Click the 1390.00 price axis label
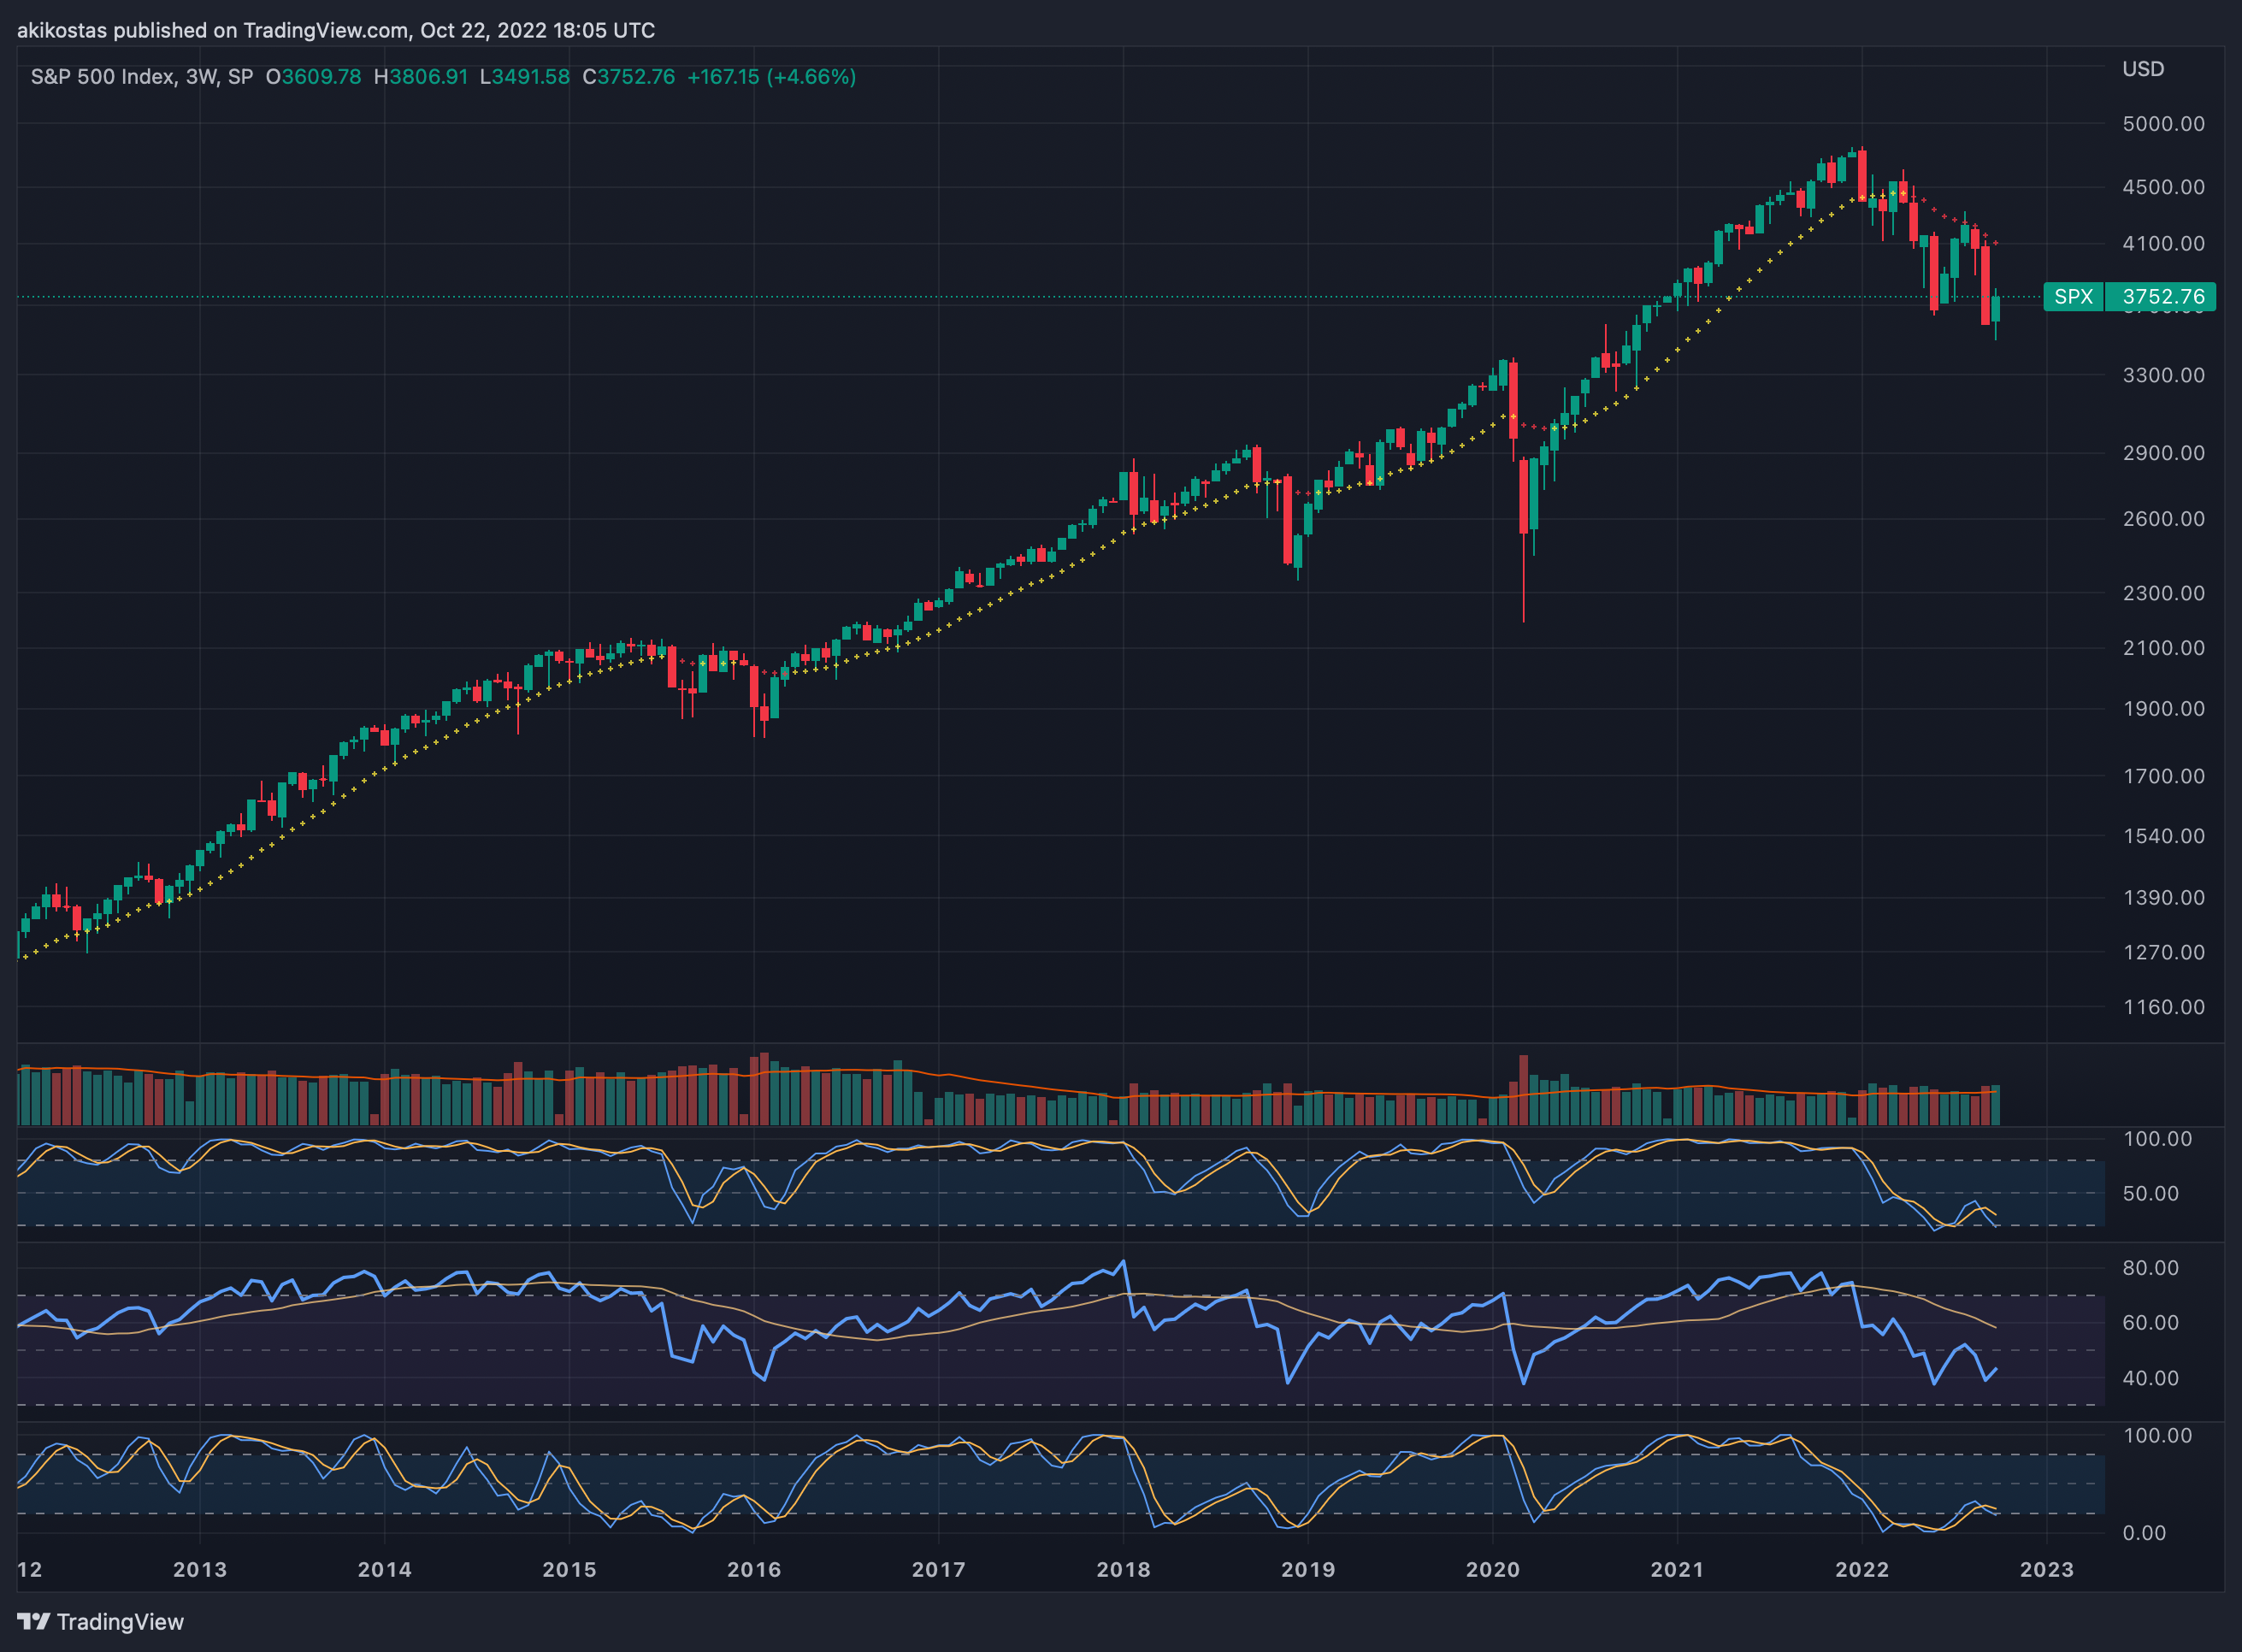 click(x=2163, y=897)
